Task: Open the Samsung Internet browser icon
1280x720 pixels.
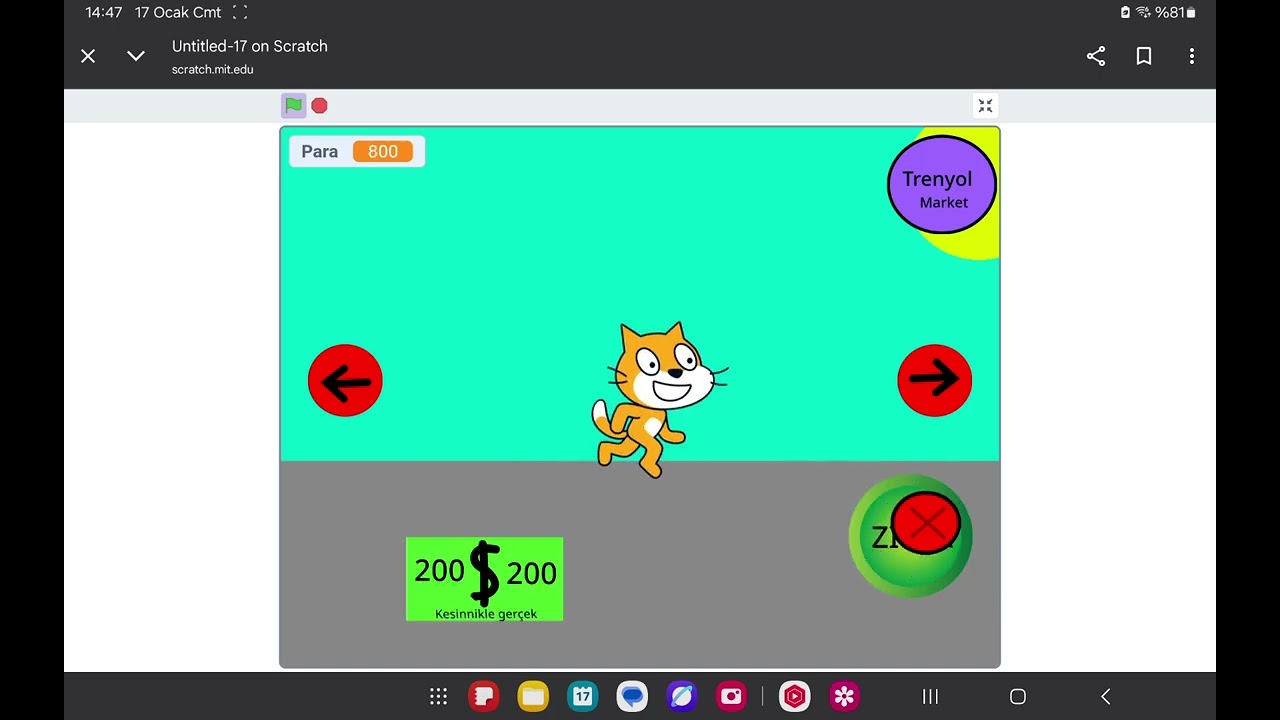Action: pos(682,696)
